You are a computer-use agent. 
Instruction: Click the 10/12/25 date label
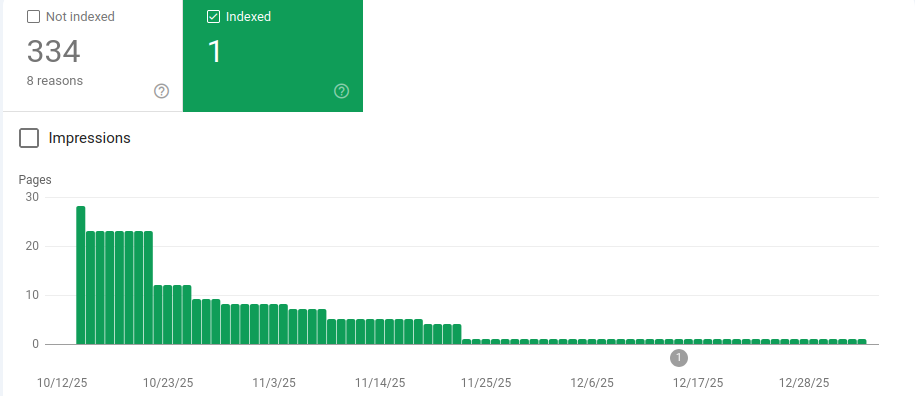62,383
